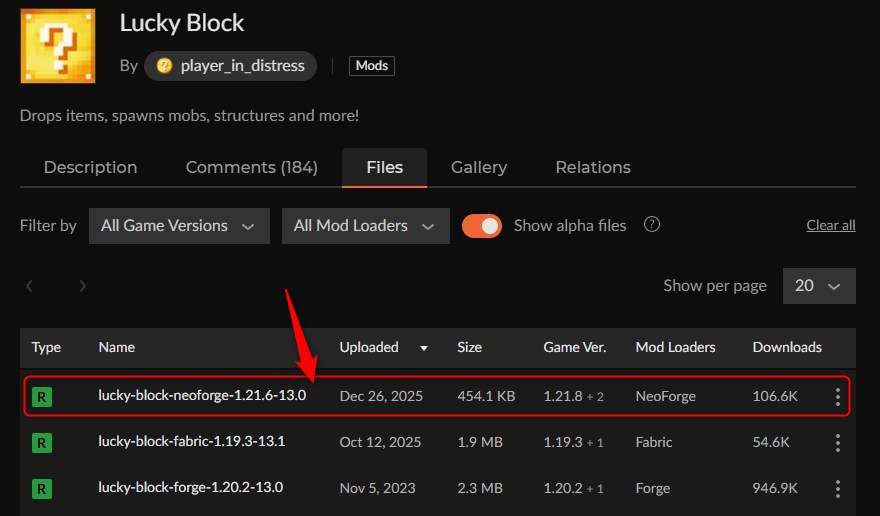Open the player_in_distress author profile
The height and width of the screenshot is (516, 880).
(x=231, y=66)
